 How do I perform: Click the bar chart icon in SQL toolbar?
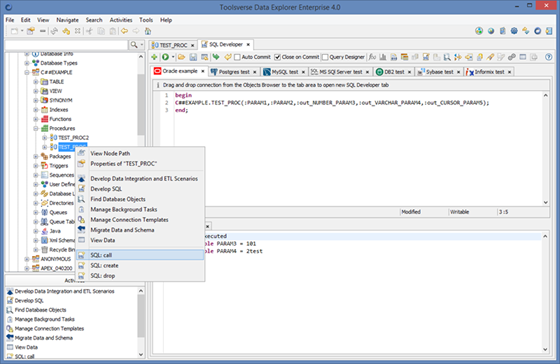(x=382, y=57)
